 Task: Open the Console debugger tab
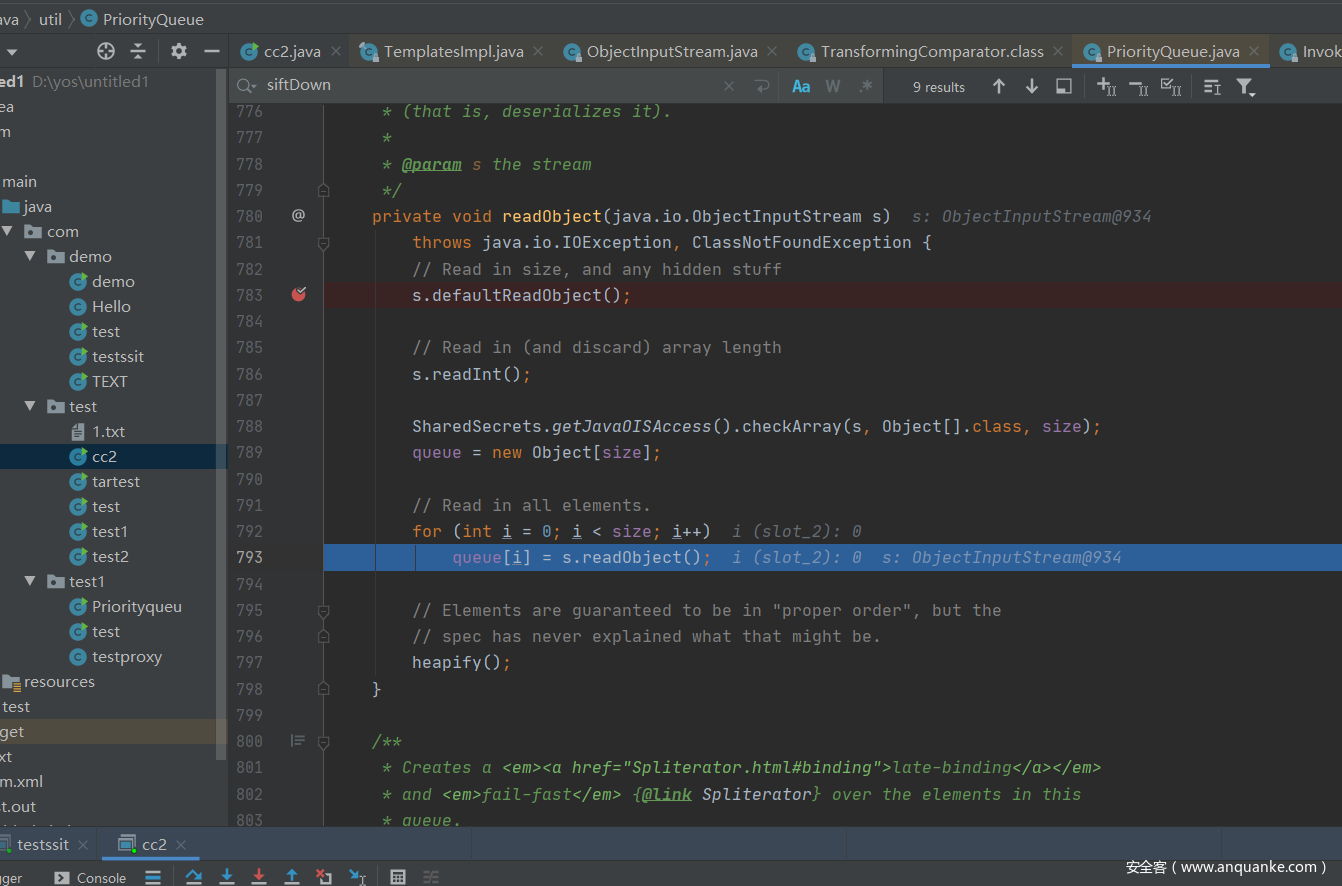pos(100,878)
